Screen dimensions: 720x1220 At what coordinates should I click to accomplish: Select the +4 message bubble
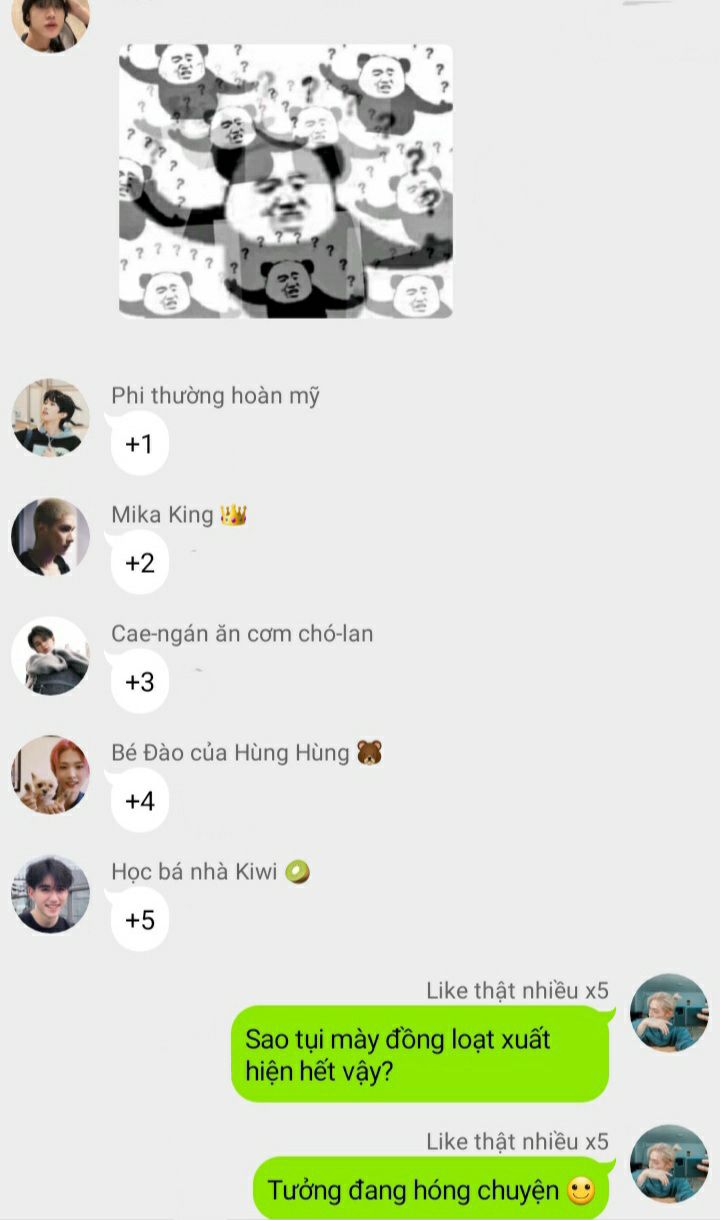(x=139, y=801)
